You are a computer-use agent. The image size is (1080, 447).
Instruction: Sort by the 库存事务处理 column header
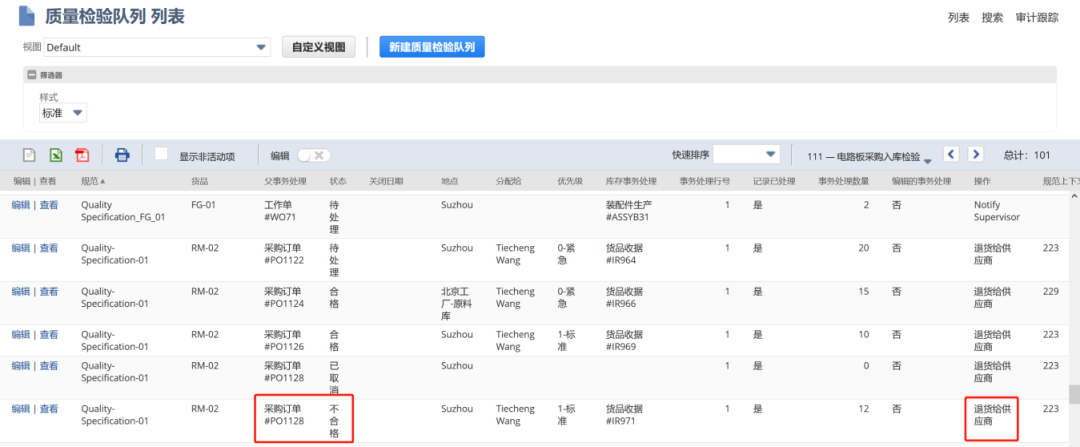click(x=630, y=181)
